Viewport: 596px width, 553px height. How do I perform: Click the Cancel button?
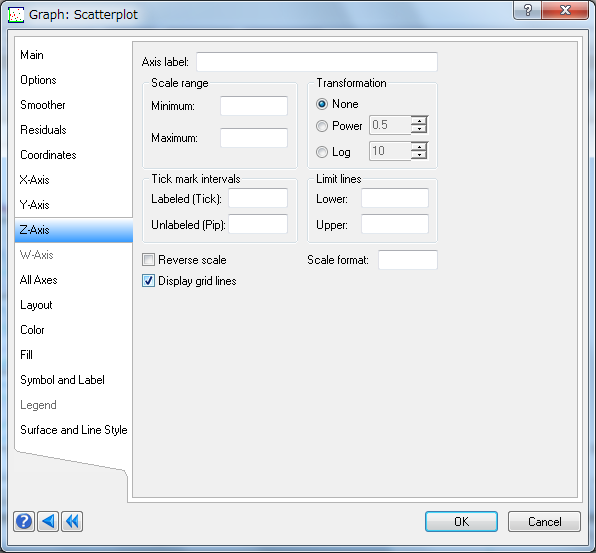tap(544, 521)
